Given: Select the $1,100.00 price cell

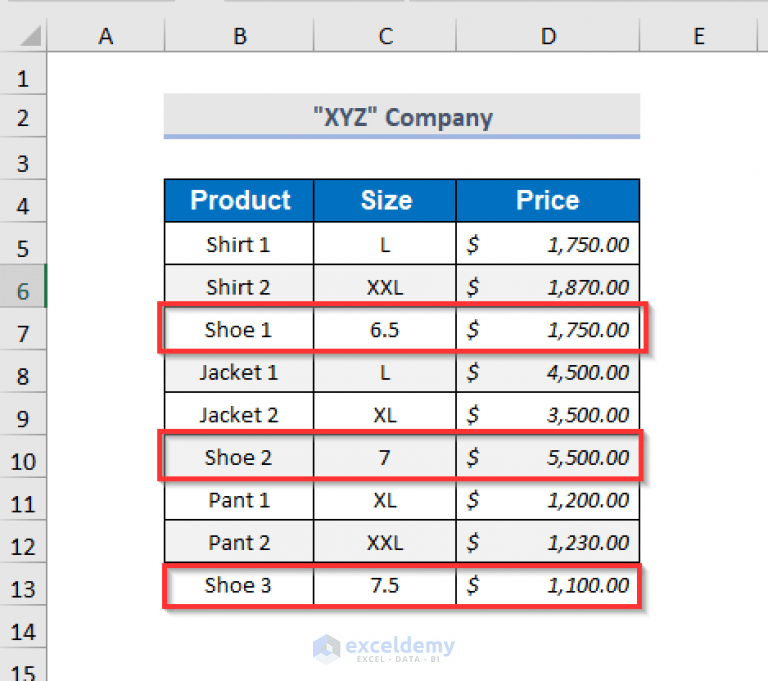Looking at the screenshot, I should 548,584.
